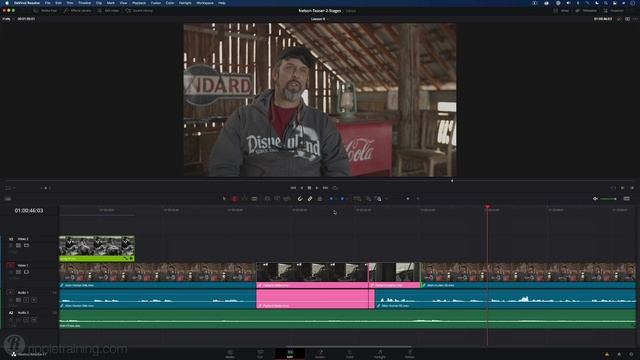Screen dimensions: 640x360
Task: Open the Trim menu
Action: [70, 3]
